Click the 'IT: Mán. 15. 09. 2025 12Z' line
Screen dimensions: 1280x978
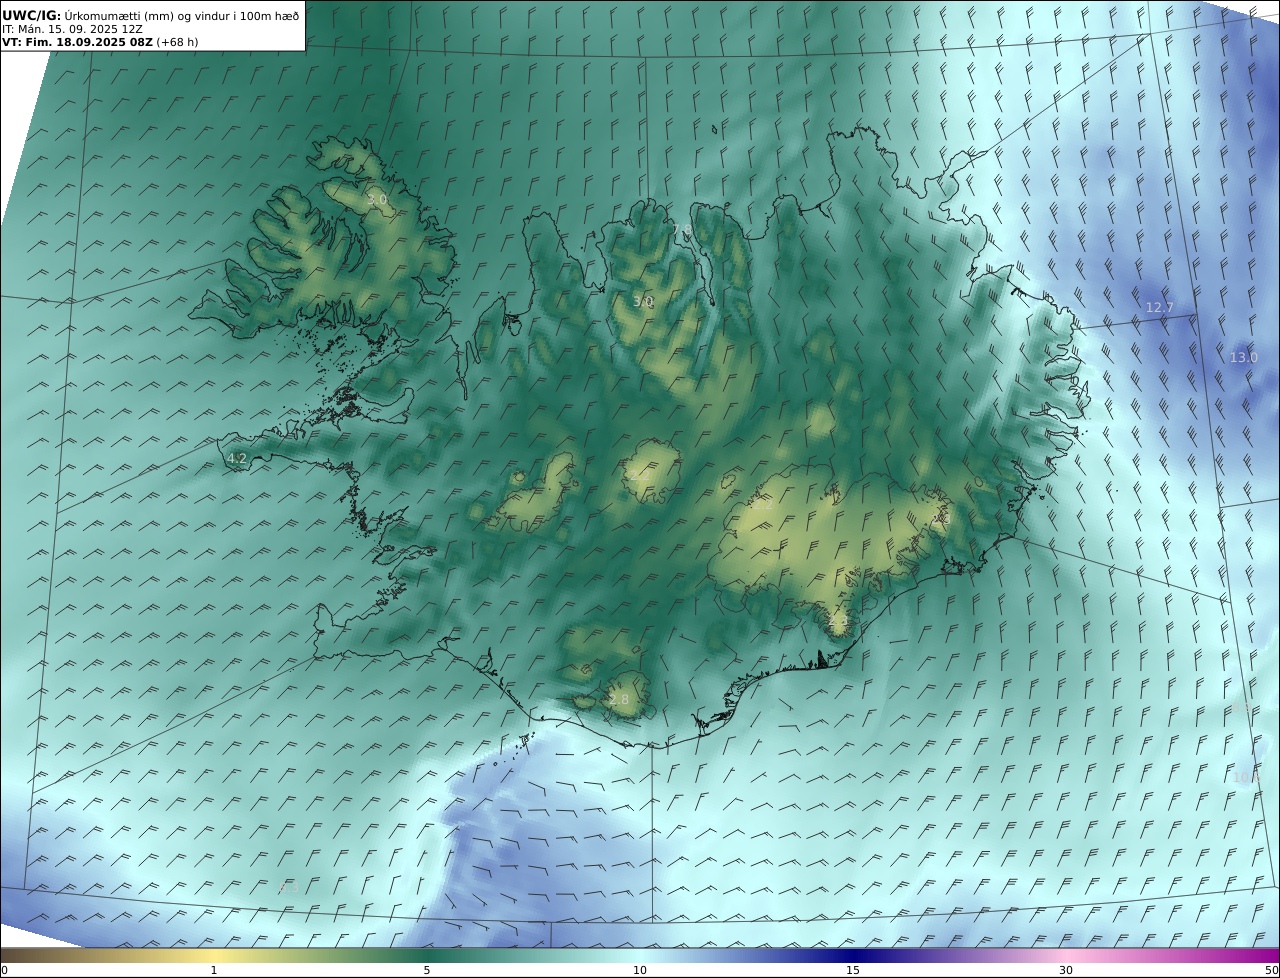(x=72, y=29)
